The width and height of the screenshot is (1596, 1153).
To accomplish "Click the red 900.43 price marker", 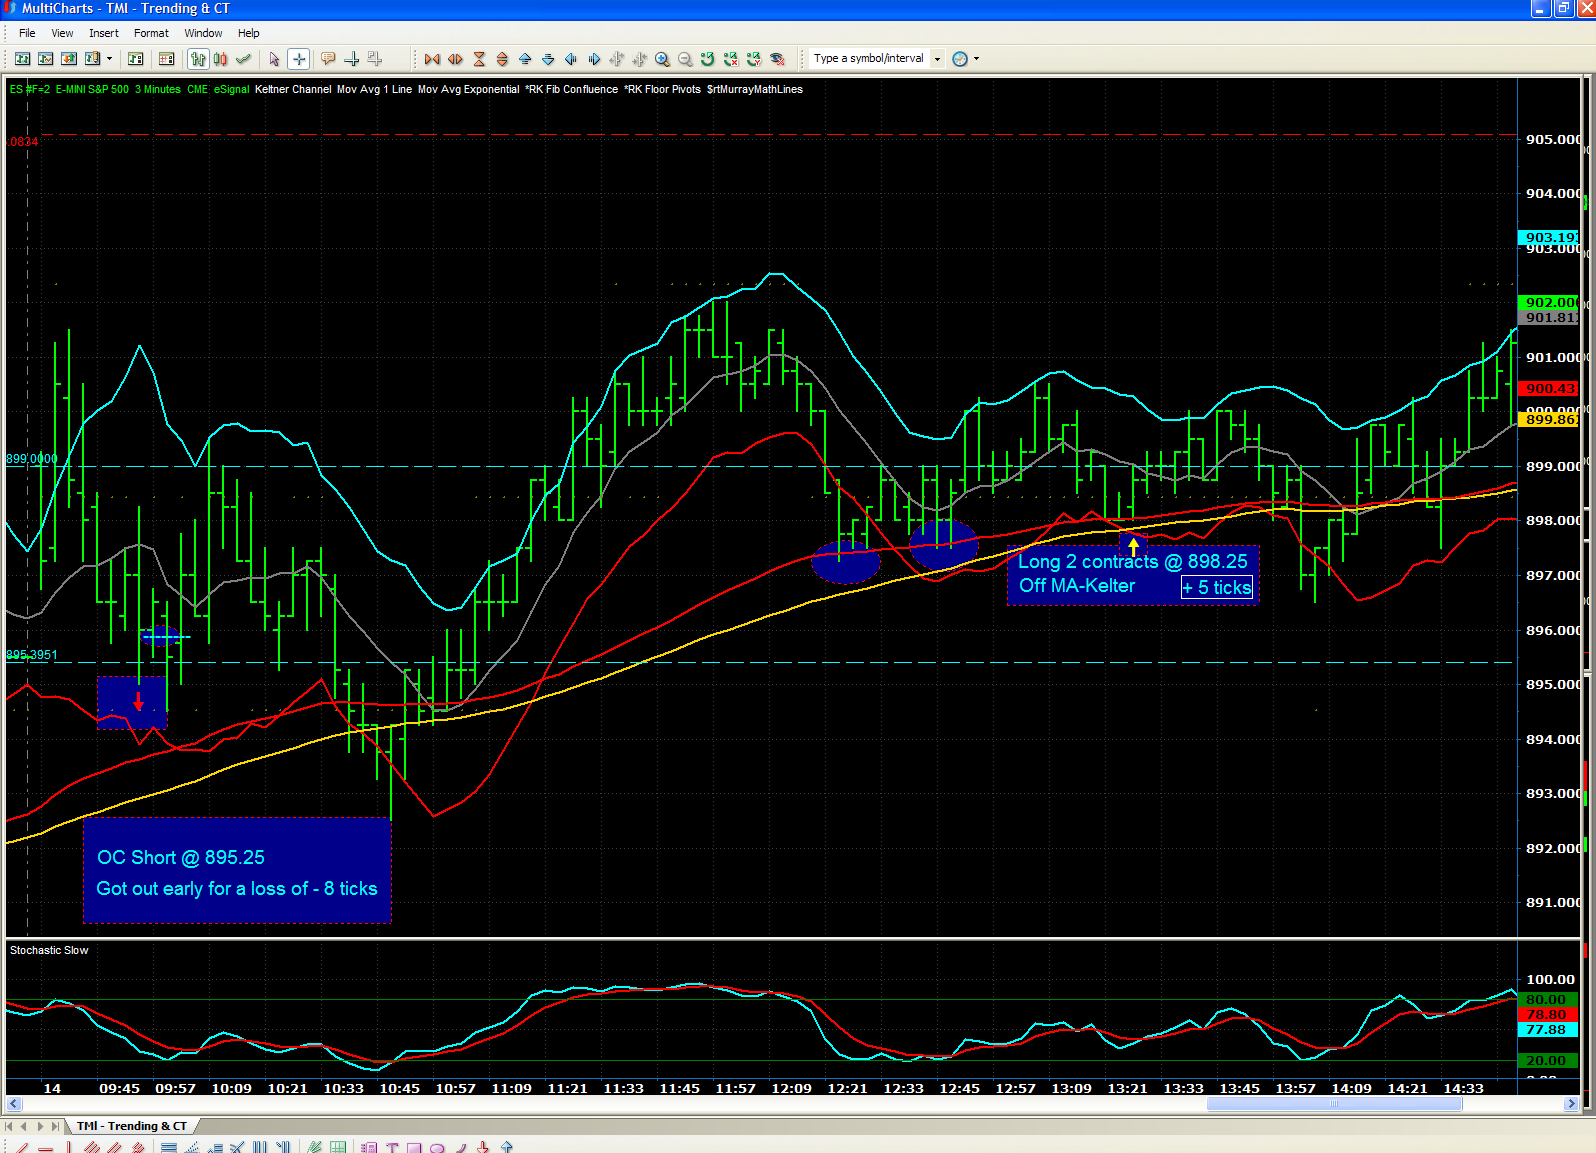I will click(x=1547, y=388).
